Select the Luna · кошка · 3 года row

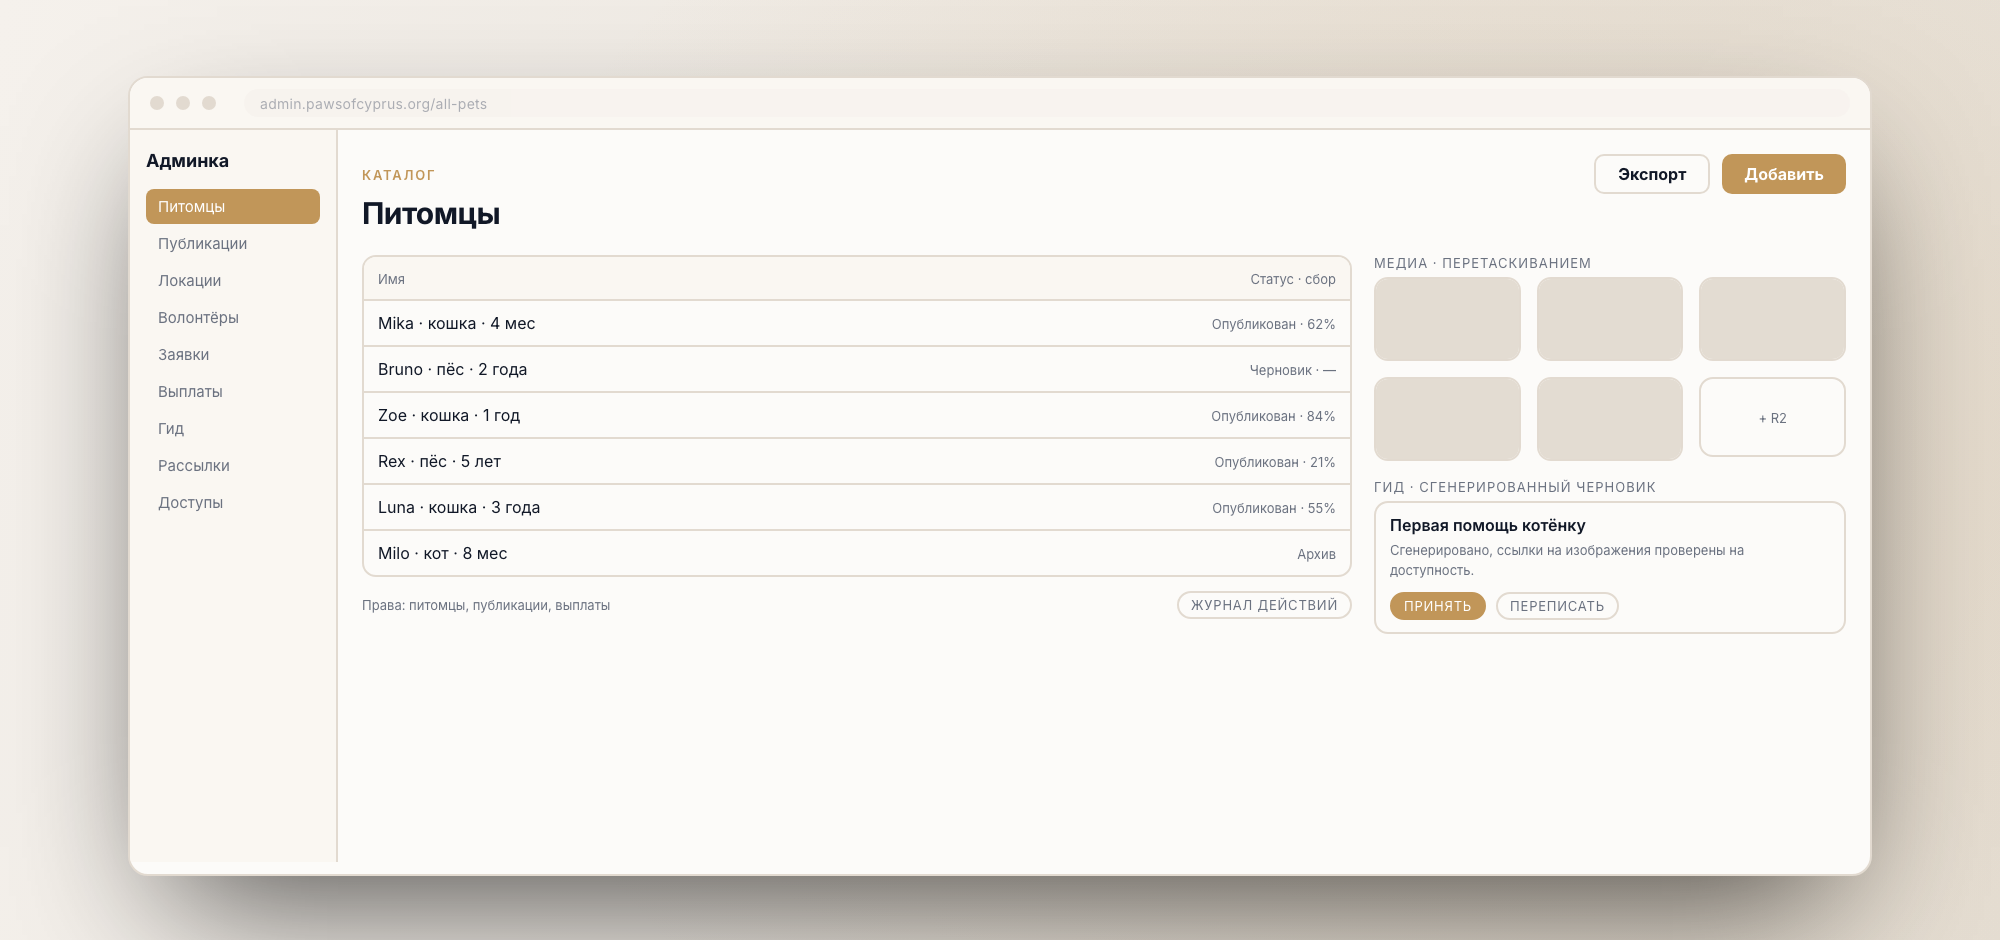[857, 507]
